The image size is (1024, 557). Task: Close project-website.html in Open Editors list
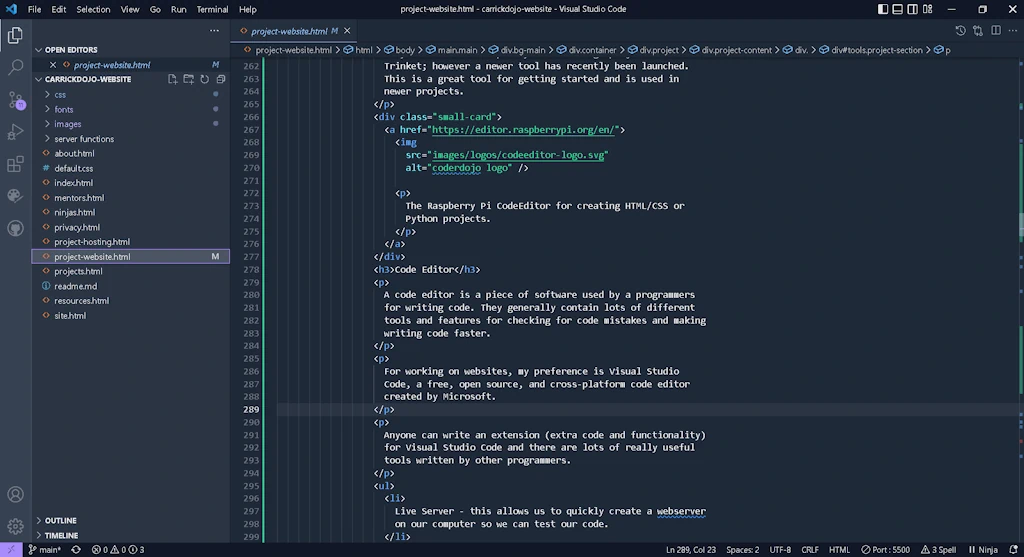tap(53, 65)
